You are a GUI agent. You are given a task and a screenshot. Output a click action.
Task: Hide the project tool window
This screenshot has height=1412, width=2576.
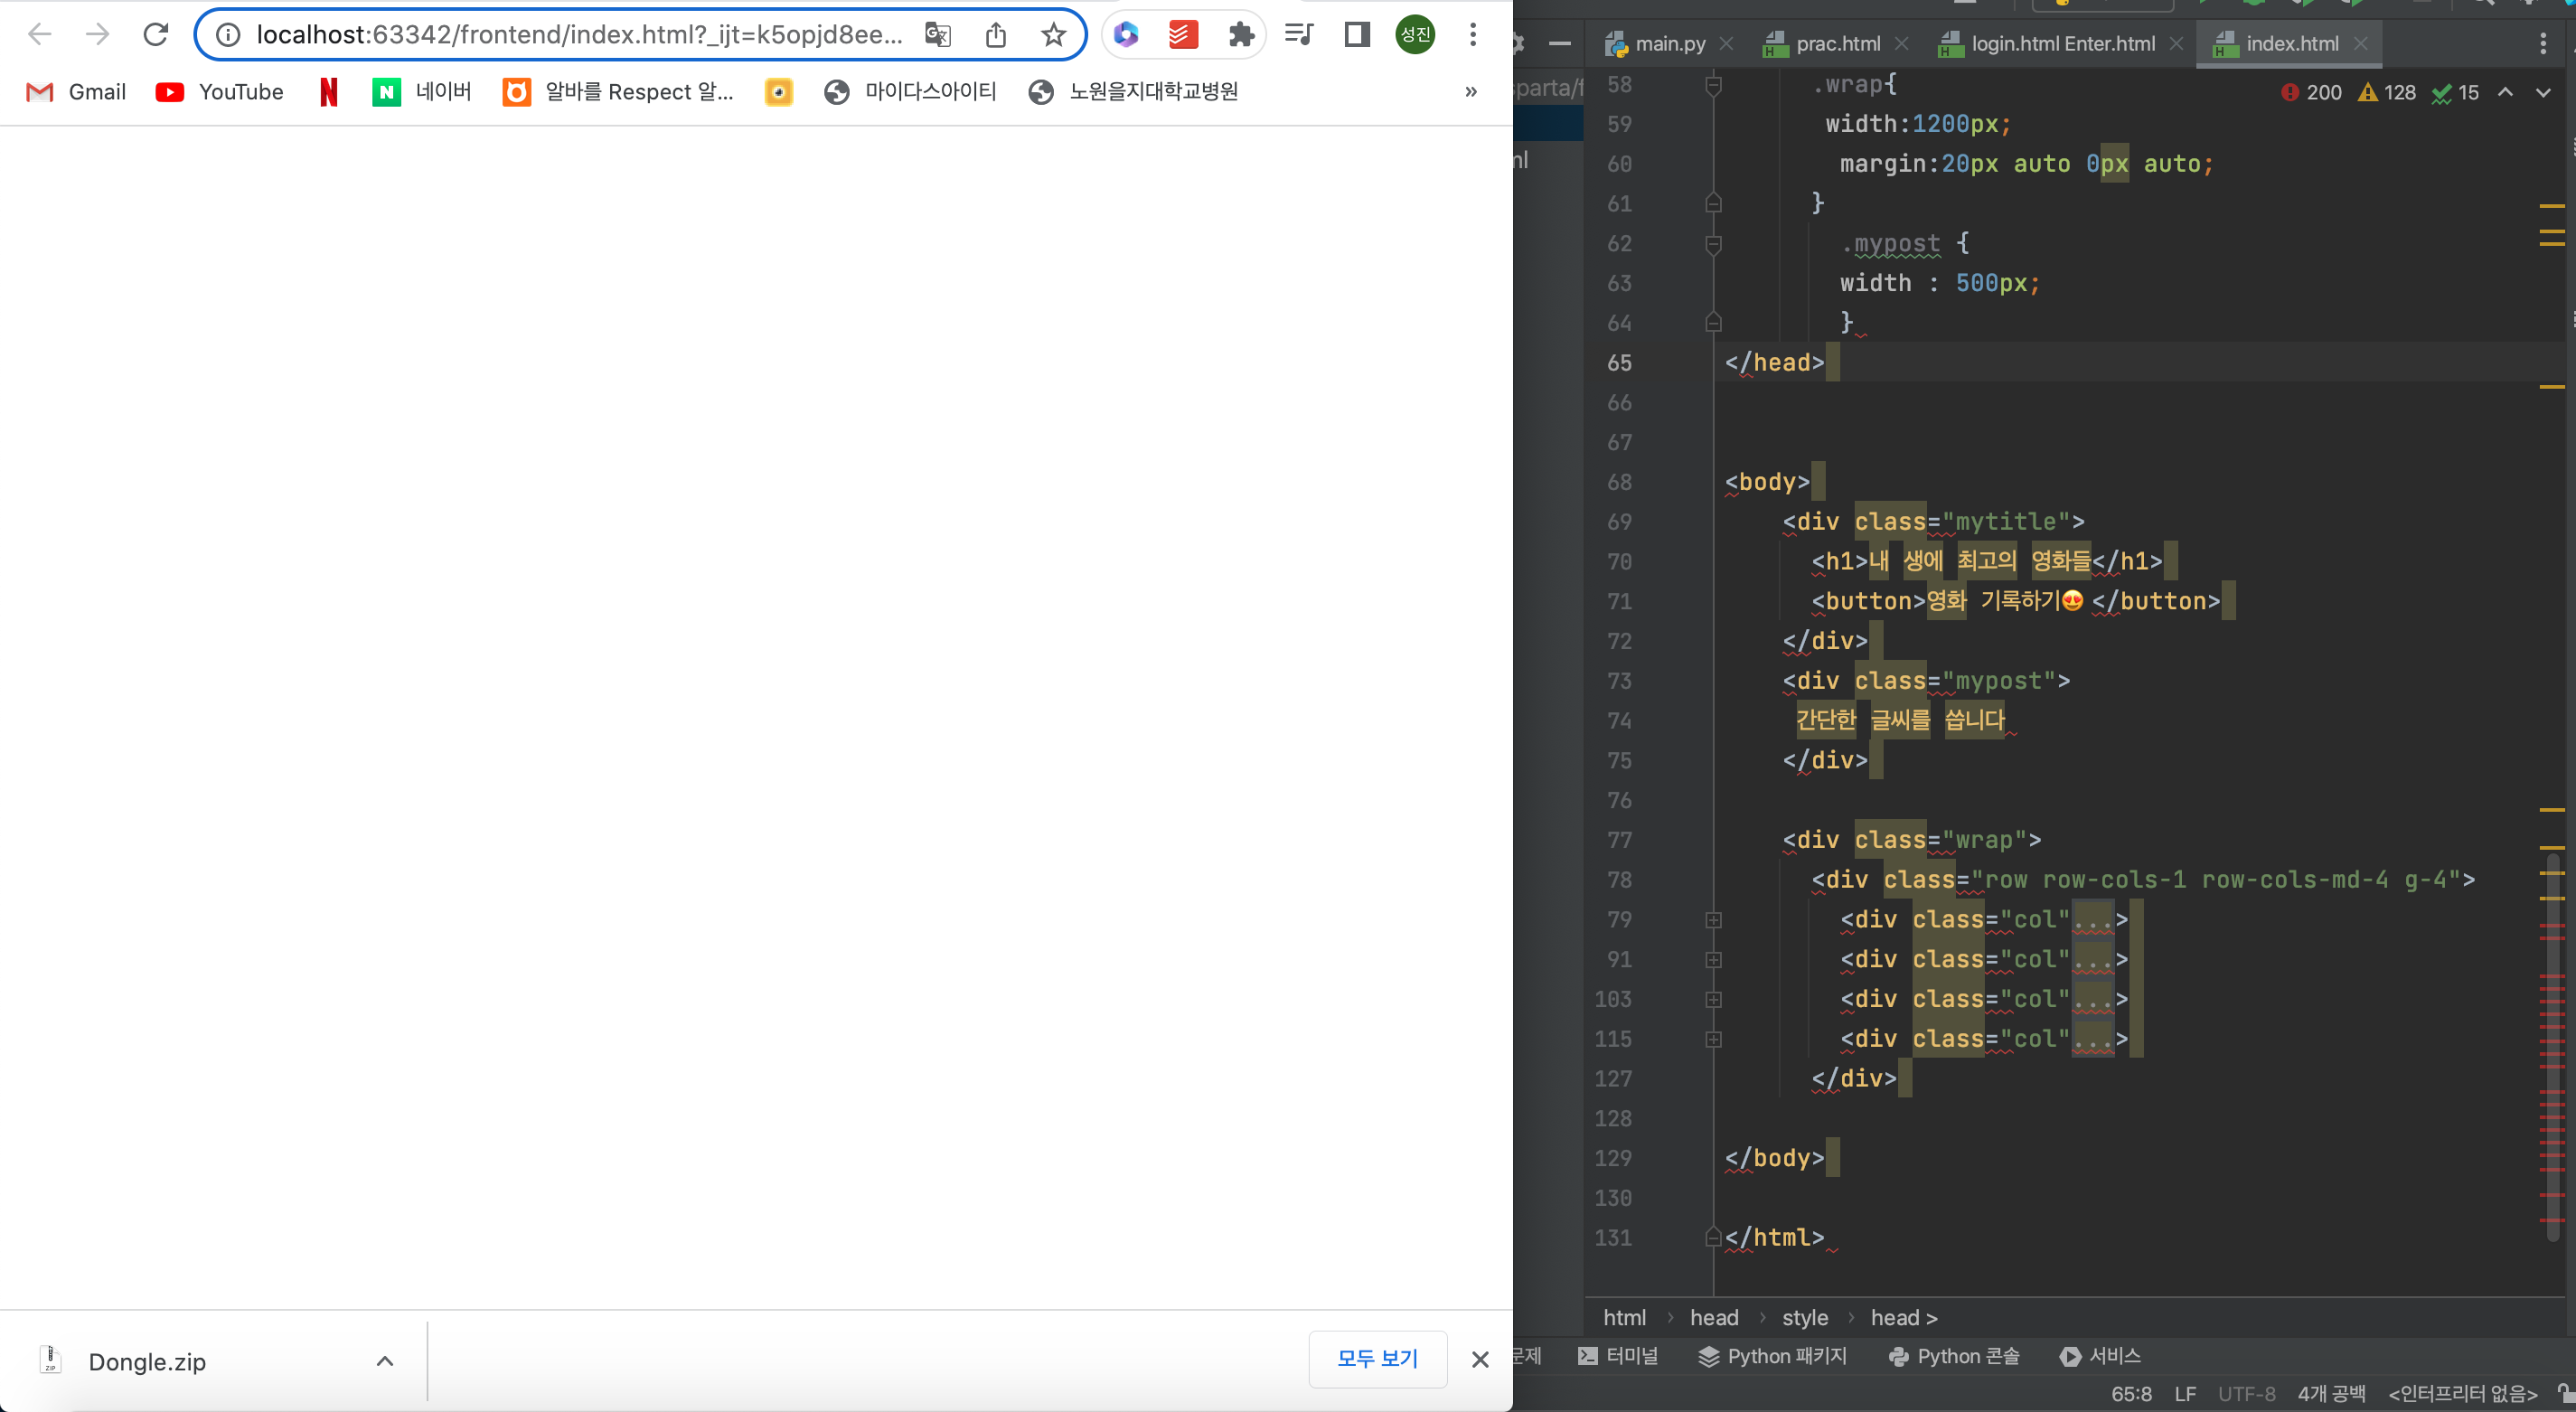click(x=1559, y=44)
